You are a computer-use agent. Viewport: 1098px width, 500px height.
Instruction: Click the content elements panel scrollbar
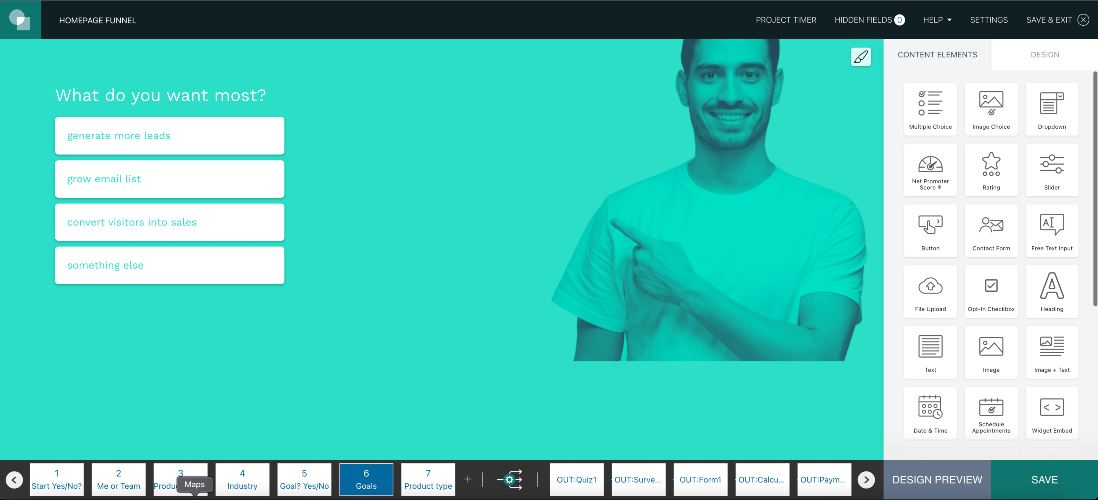(x=1095, y=188)
